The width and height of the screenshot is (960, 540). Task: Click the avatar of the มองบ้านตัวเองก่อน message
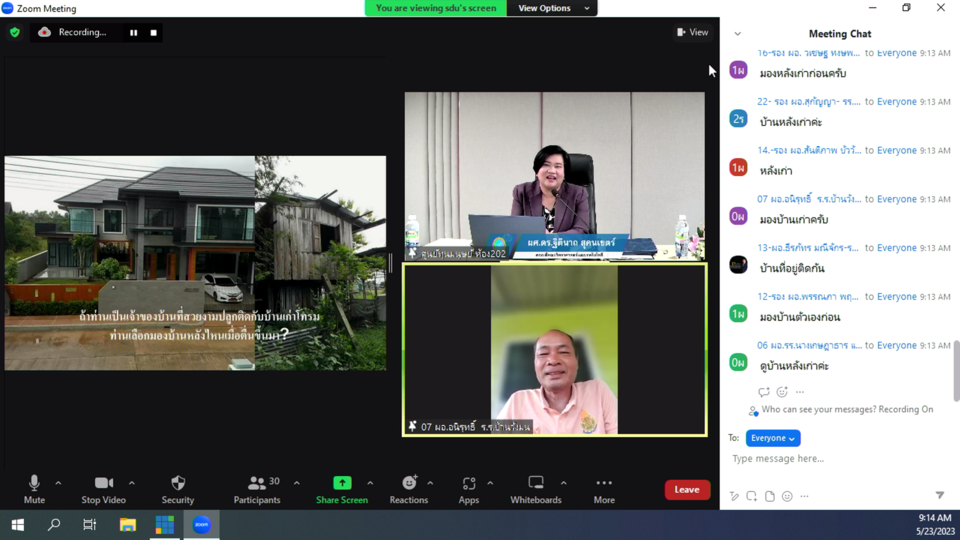click(x=738, y=313)
